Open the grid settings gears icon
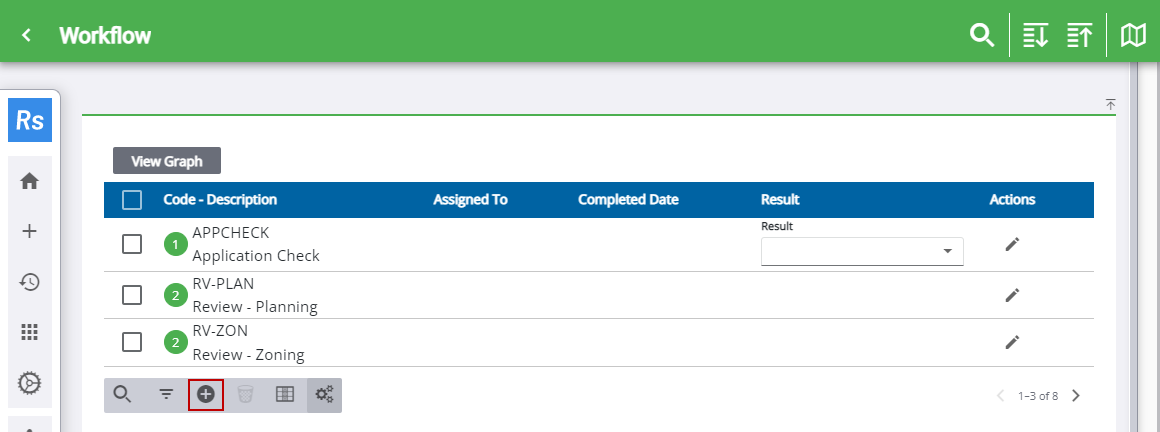Screen dimensions: 1160x432 (x=324, y=394)
